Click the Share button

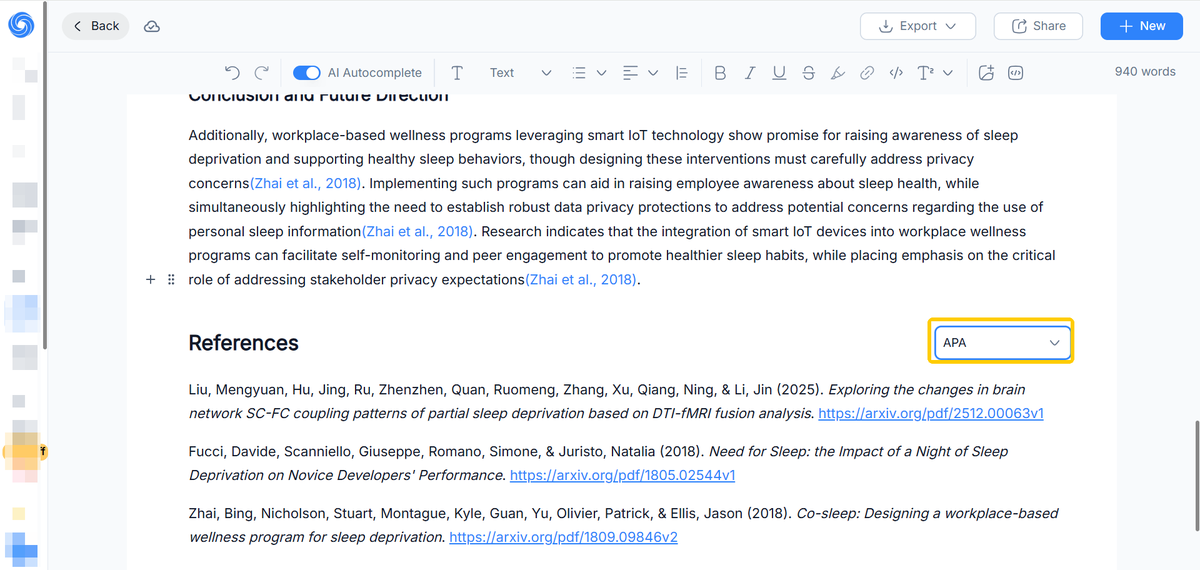1038,26
